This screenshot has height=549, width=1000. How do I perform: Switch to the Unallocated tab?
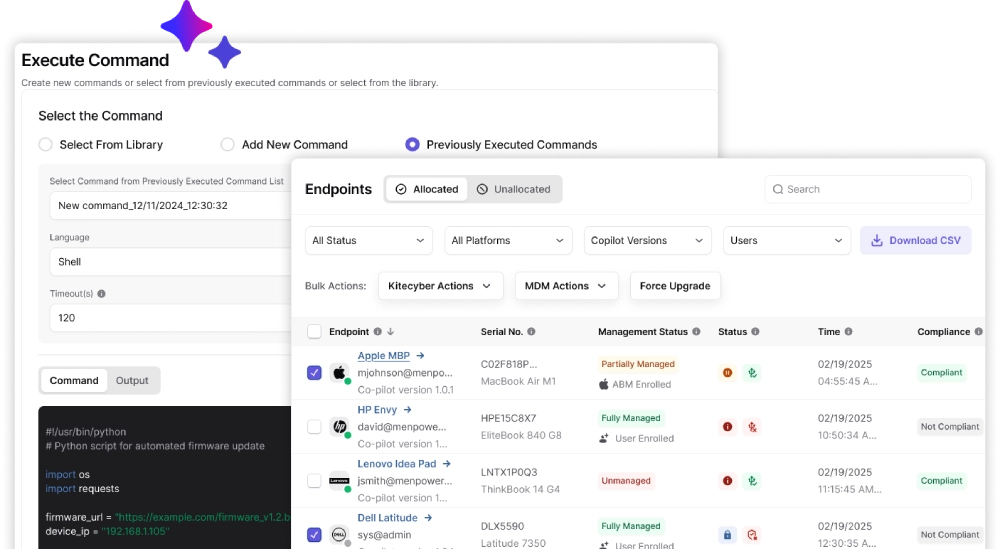point(514,189)
